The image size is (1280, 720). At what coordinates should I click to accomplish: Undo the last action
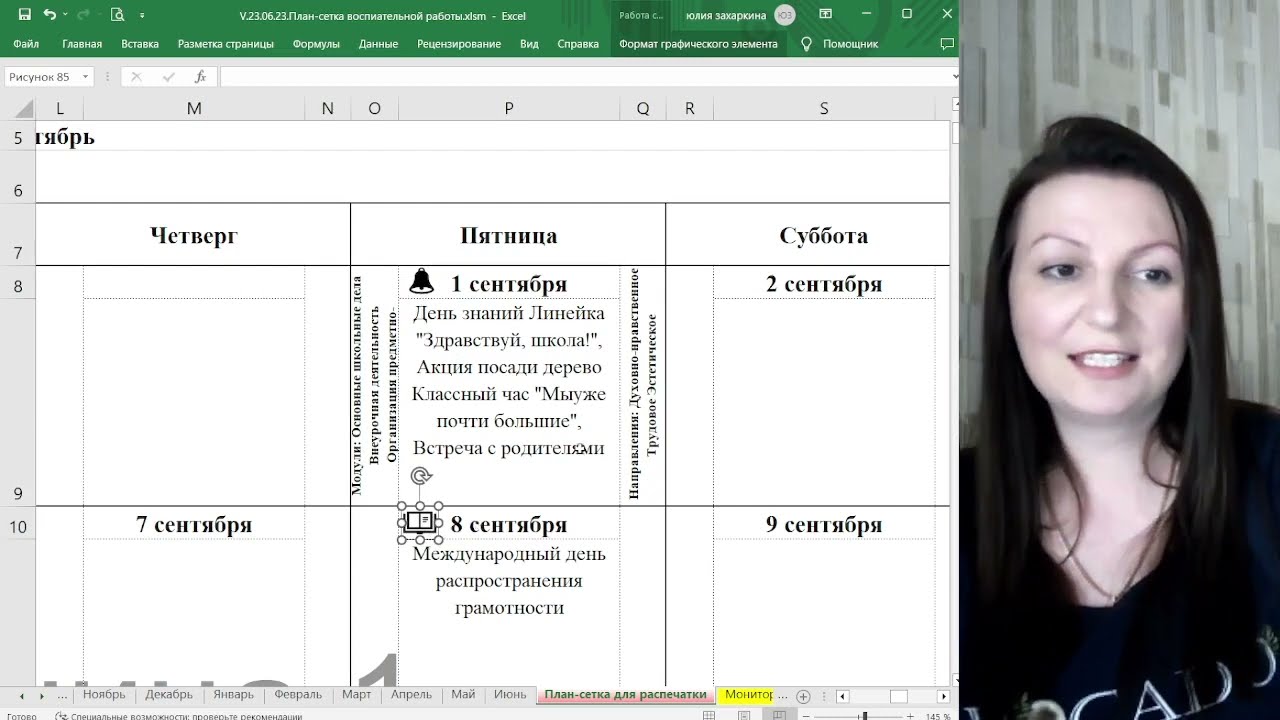(x=49, y=15)
